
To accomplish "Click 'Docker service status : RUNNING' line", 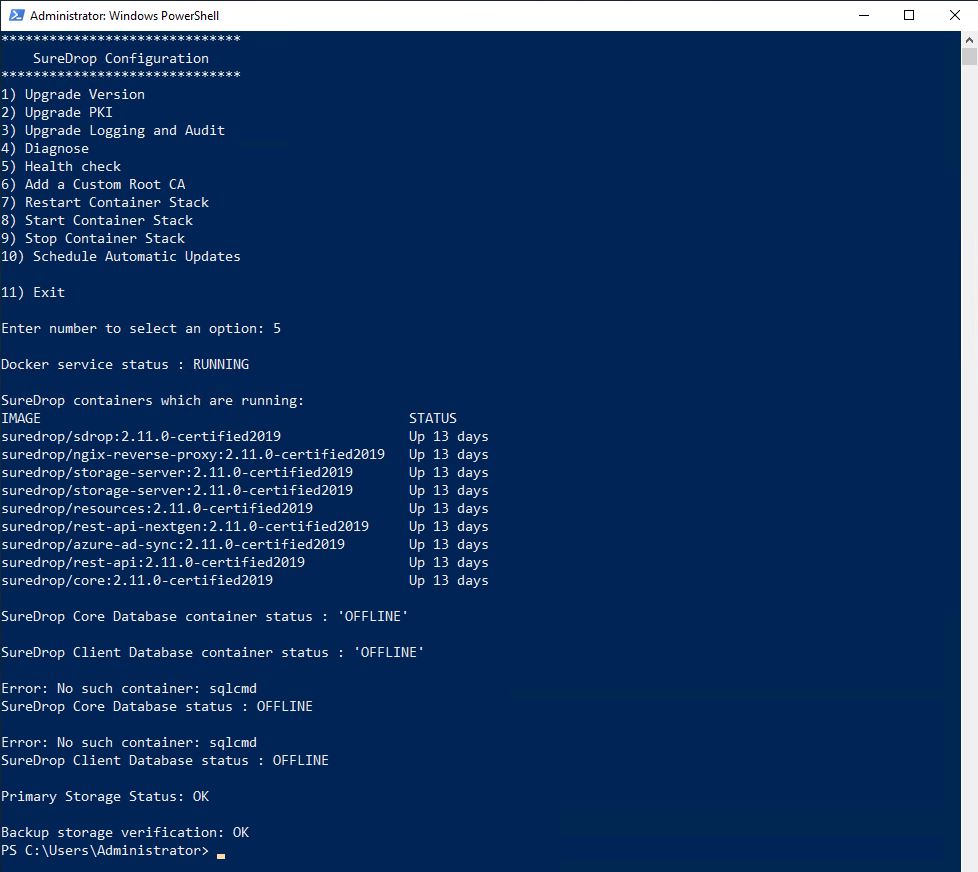I will click(x=125, y=364).
